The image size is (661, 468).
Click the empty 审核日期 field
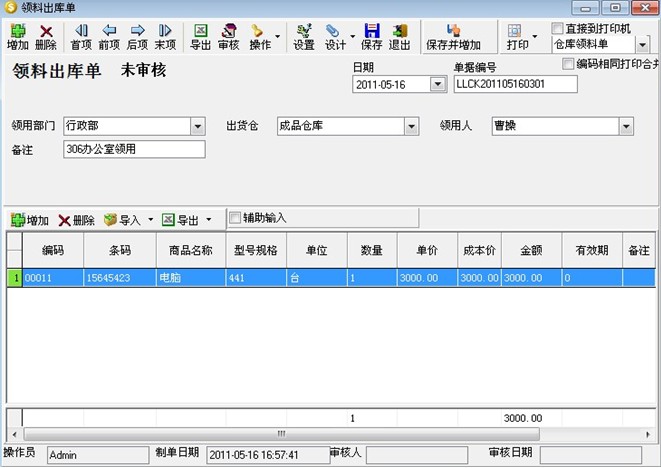tap(591, 455)
